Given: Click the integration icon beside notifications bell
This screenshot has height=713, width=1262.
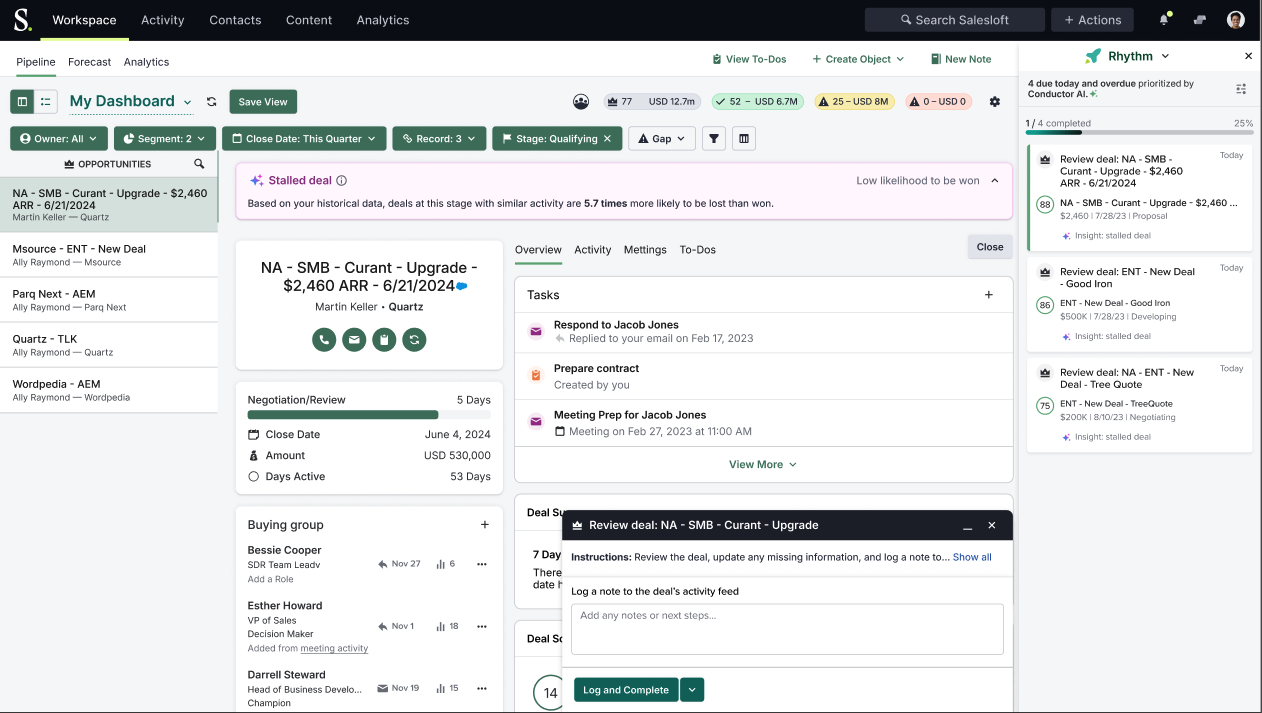Looking at the screenshot, I should (1200, 20).
